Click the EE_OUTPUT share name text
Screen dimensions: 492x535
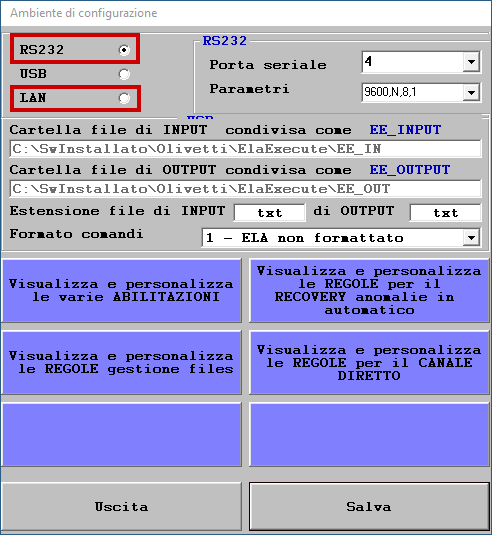(410, 170)
